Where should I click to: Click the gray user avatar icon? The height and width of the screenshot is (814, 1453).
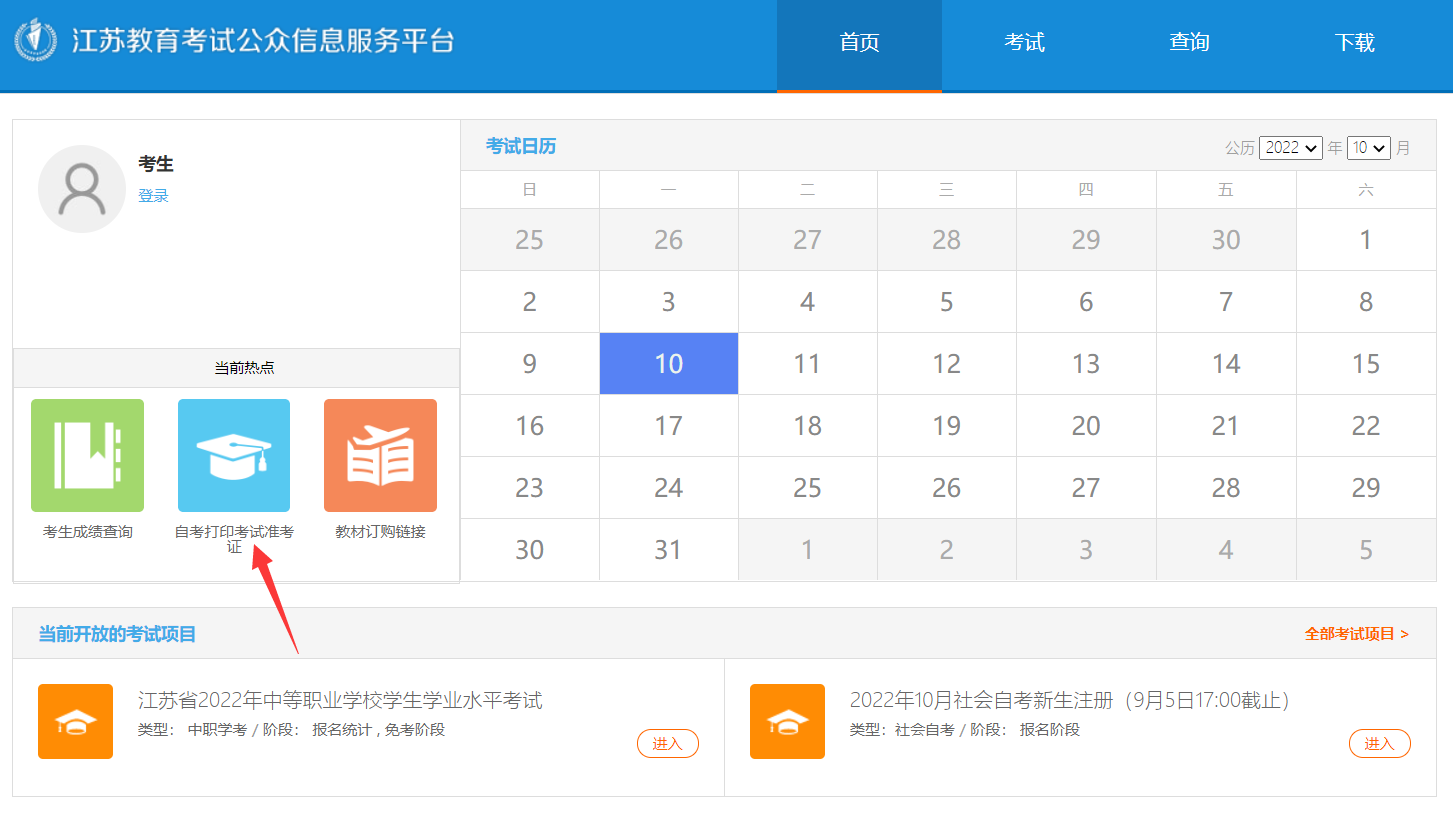81,188
